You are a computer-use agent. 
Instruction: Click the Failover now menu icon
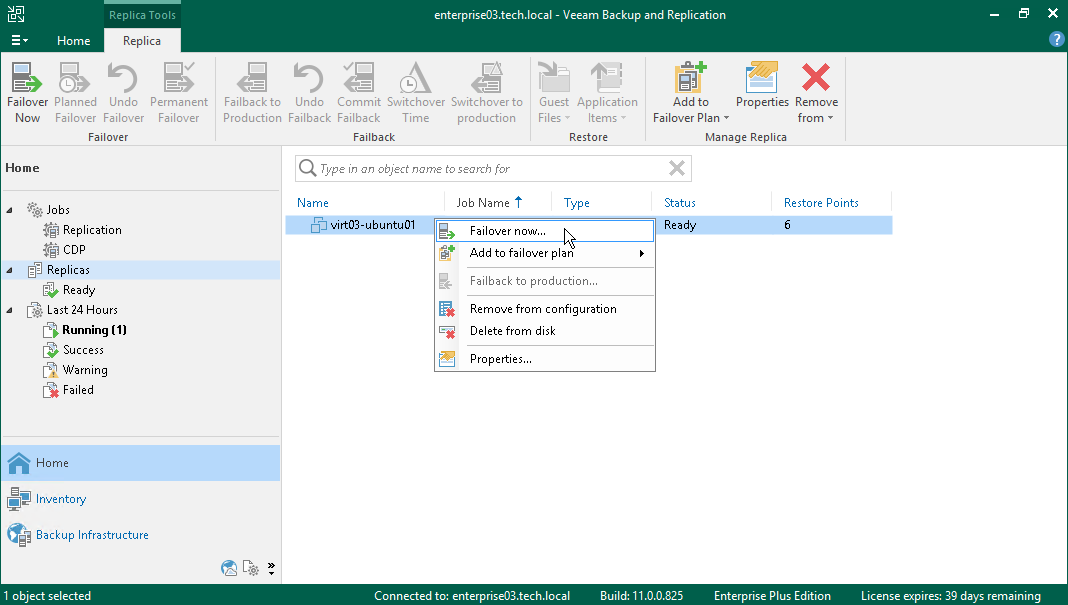447,232
